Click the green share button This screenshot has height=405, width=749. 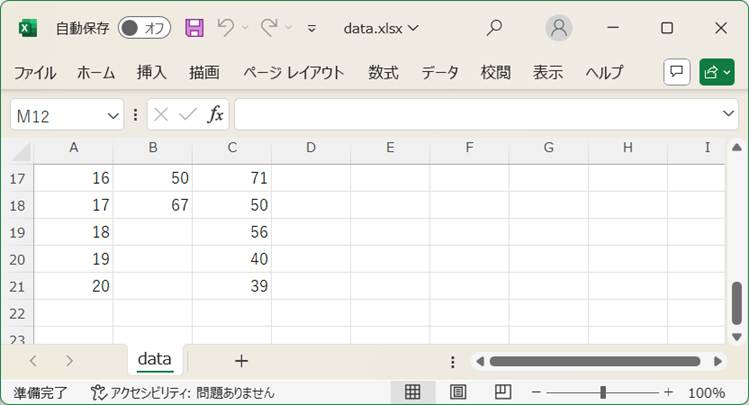(x=716, y=72)
